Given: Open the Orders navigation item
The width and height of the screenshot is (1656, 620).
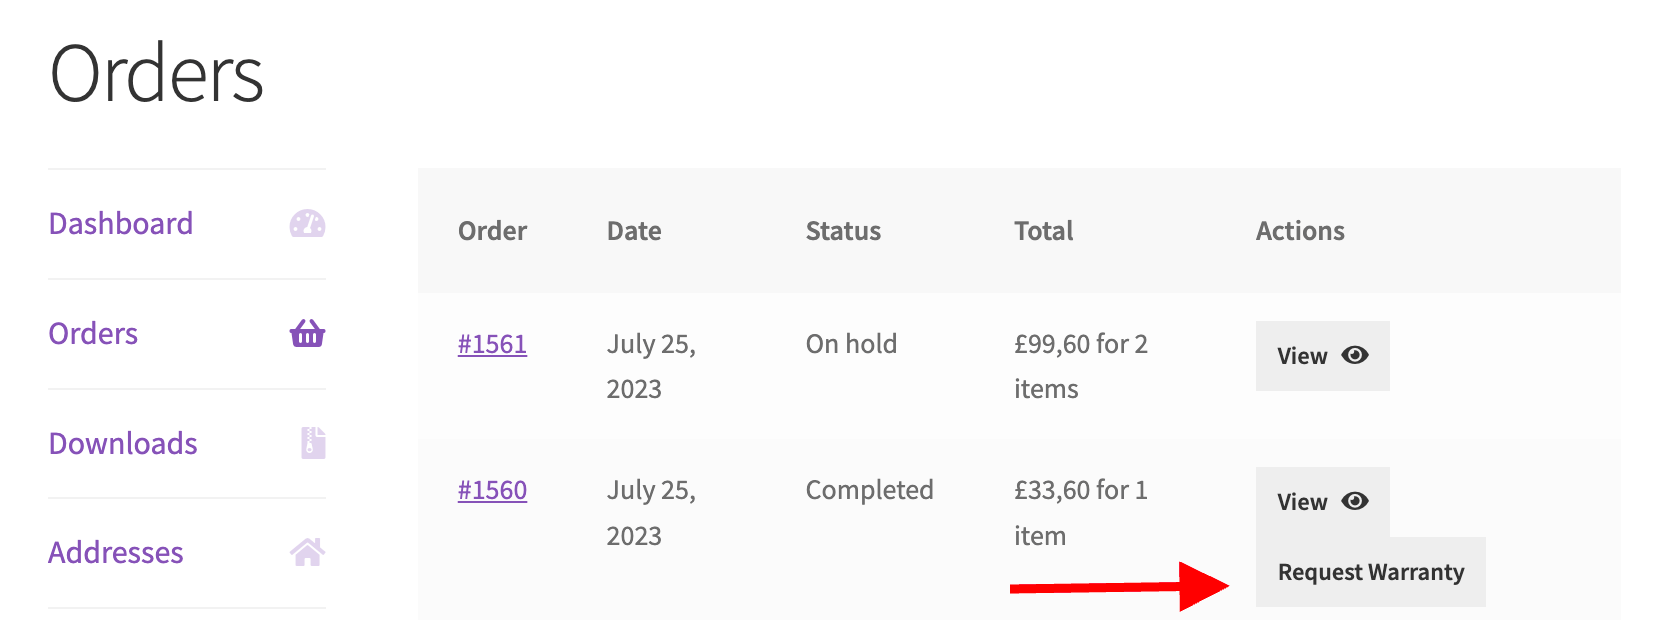Looking at the screenshot, I should (x=92, y=334).
